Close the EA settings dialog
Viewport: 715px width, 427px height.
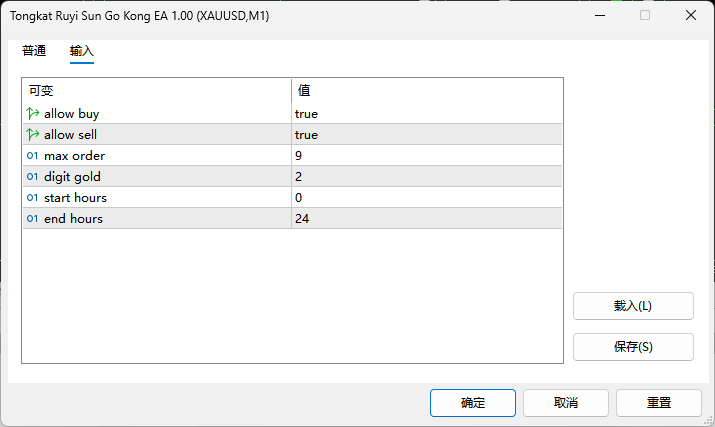point(691,16)
